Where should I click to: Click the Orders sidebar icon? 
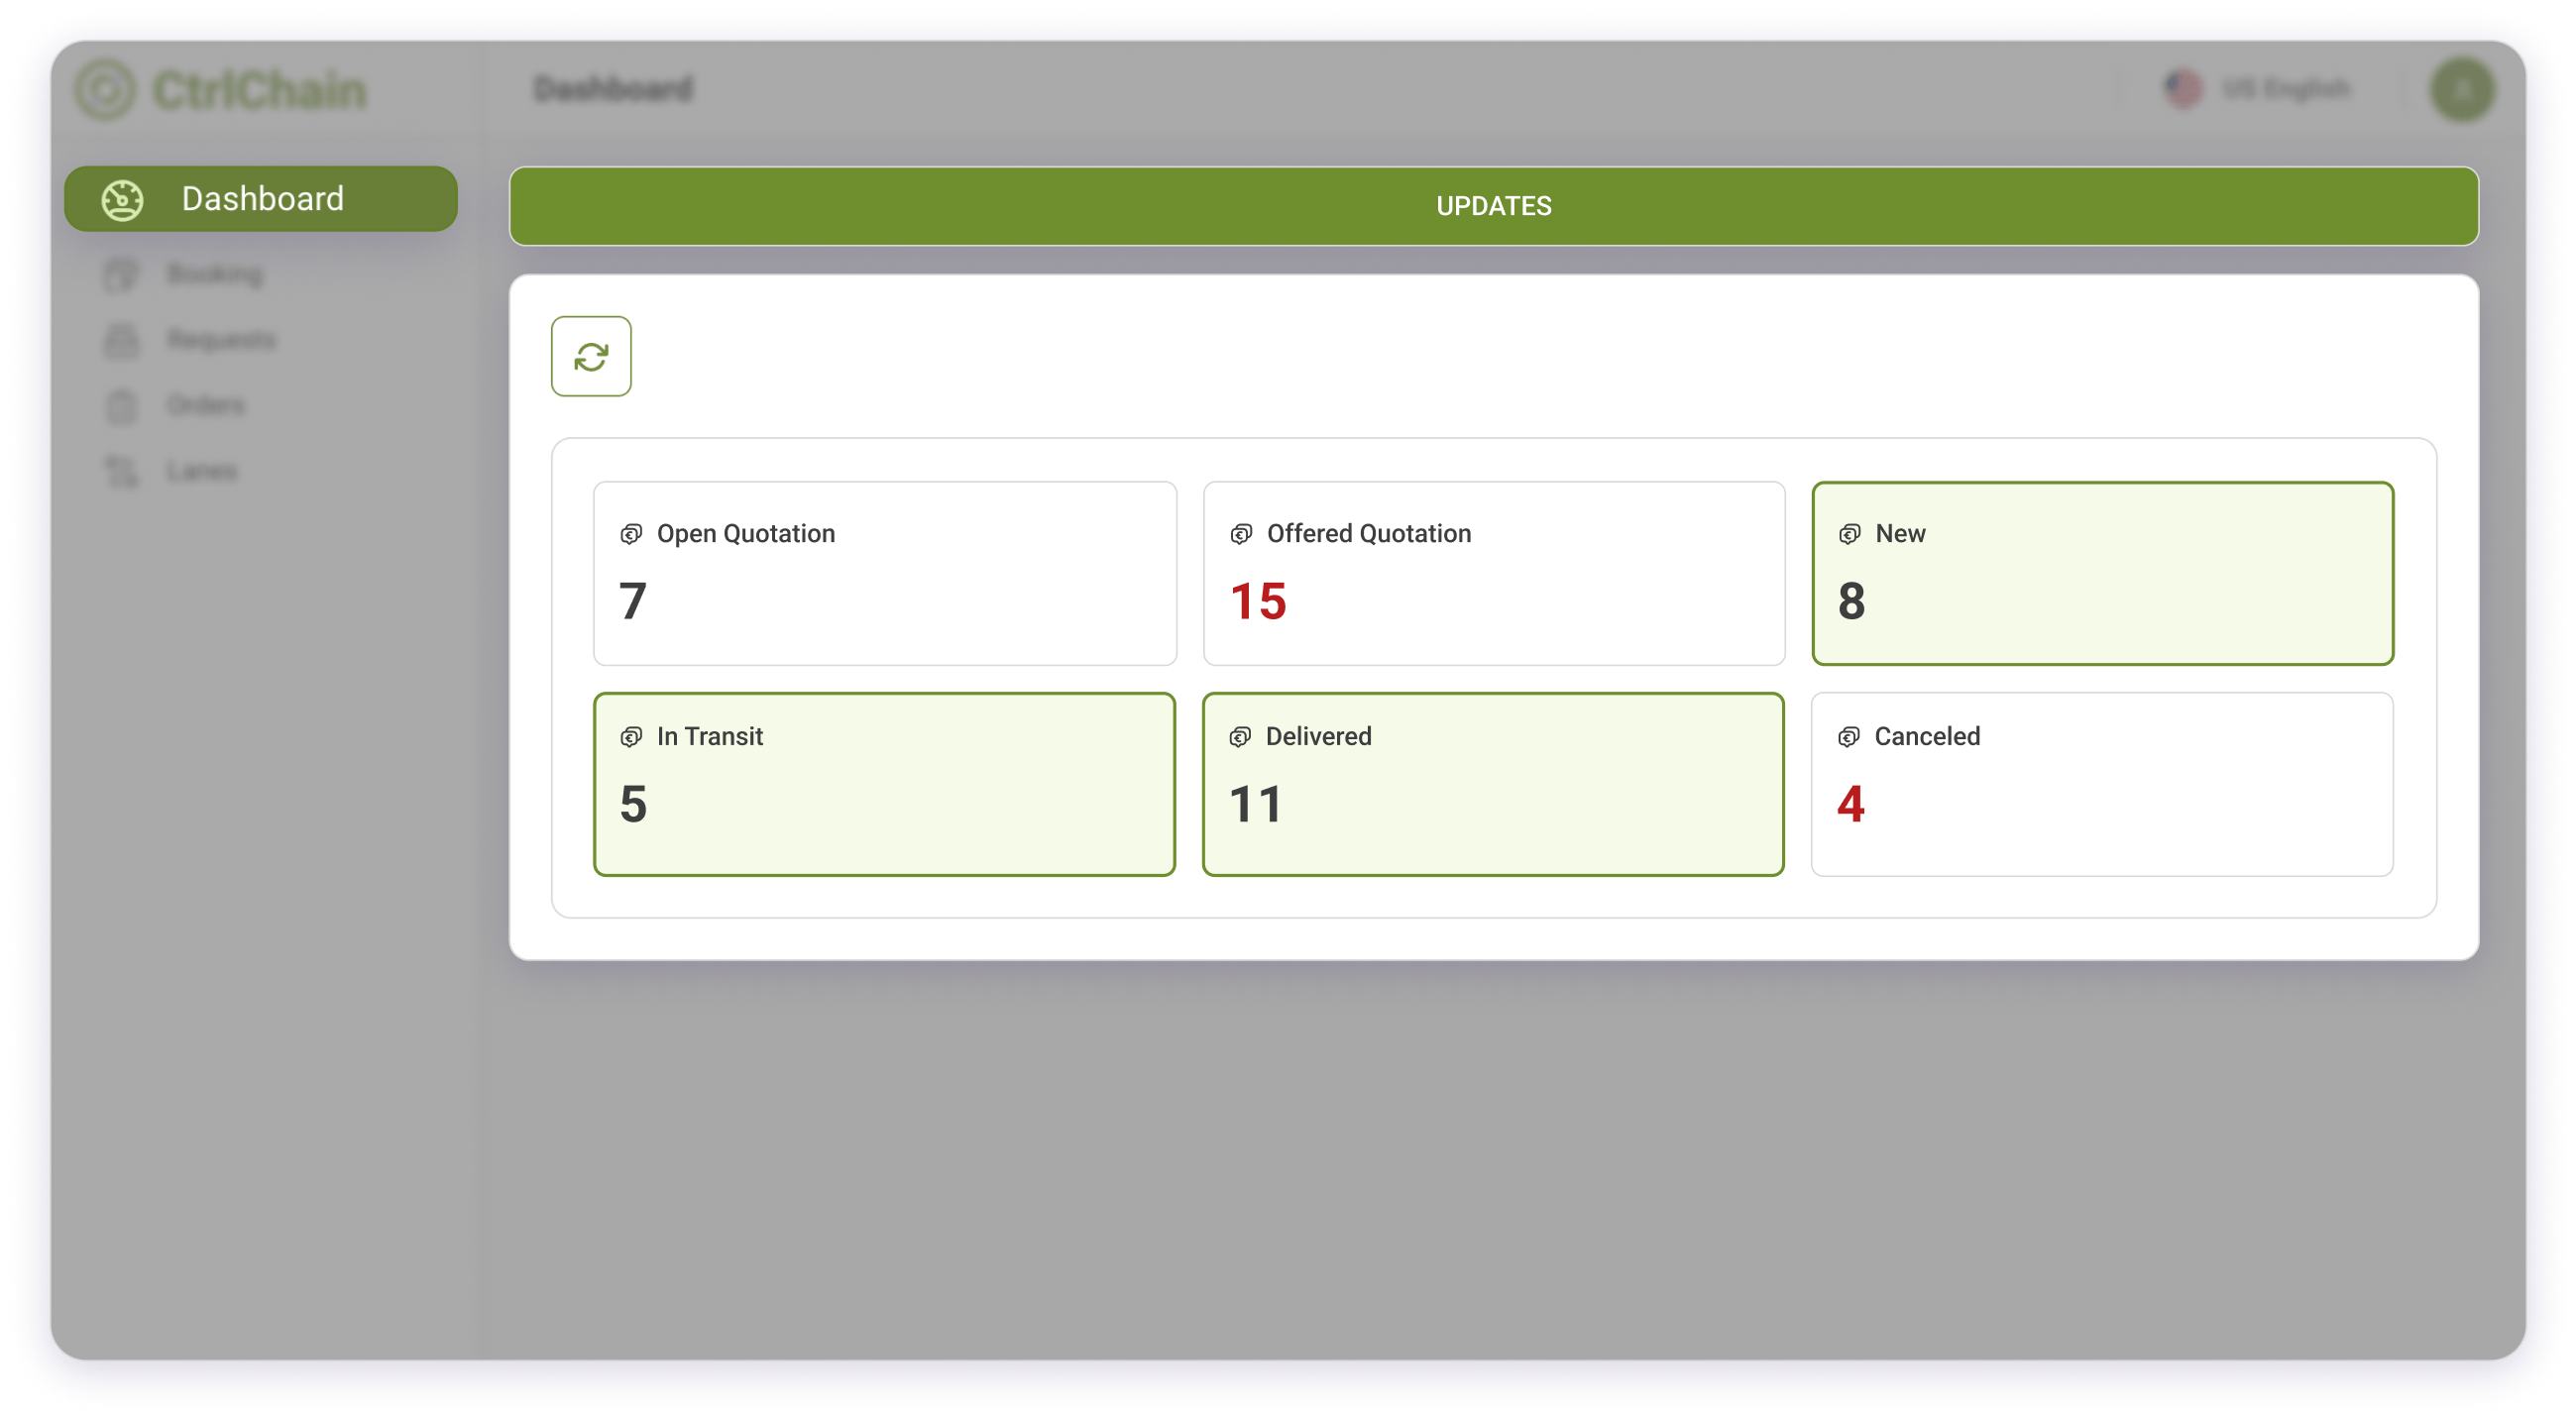[121, 403]
